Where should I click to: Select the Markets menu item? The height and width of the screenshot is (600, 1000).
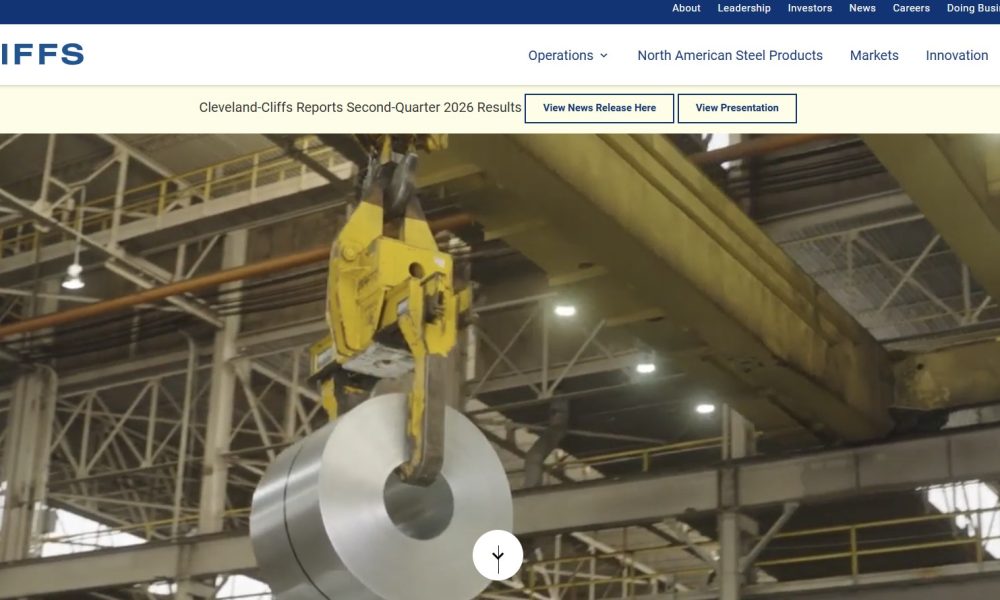coord(874,55)
